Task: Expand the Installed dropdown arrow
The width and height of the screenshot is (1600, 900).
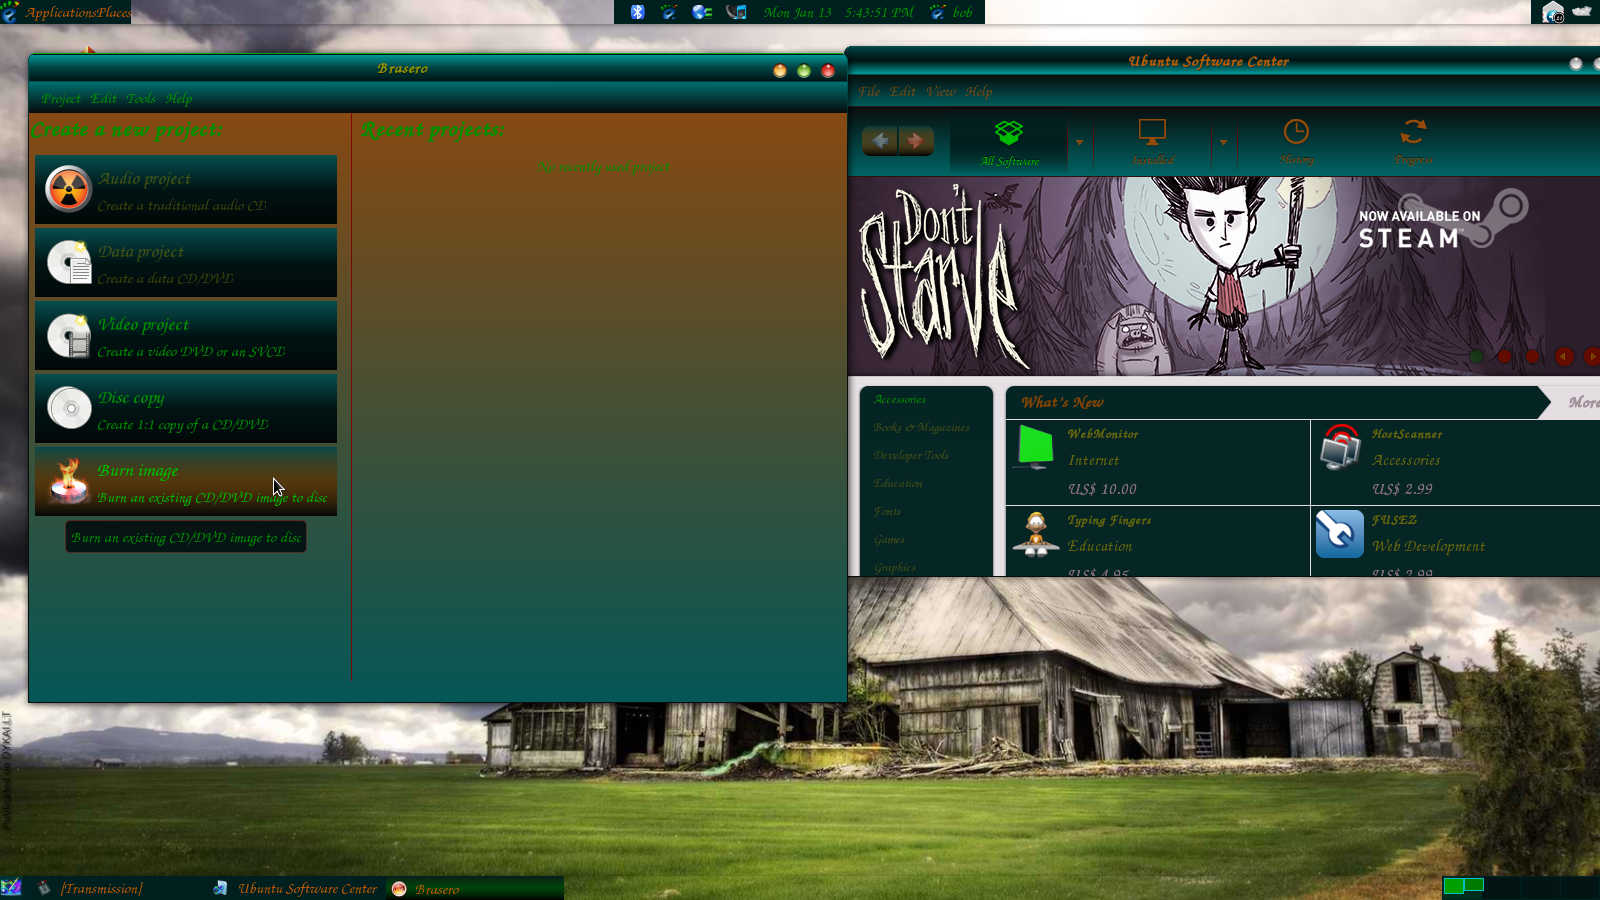Action: tap(1223, 142)
